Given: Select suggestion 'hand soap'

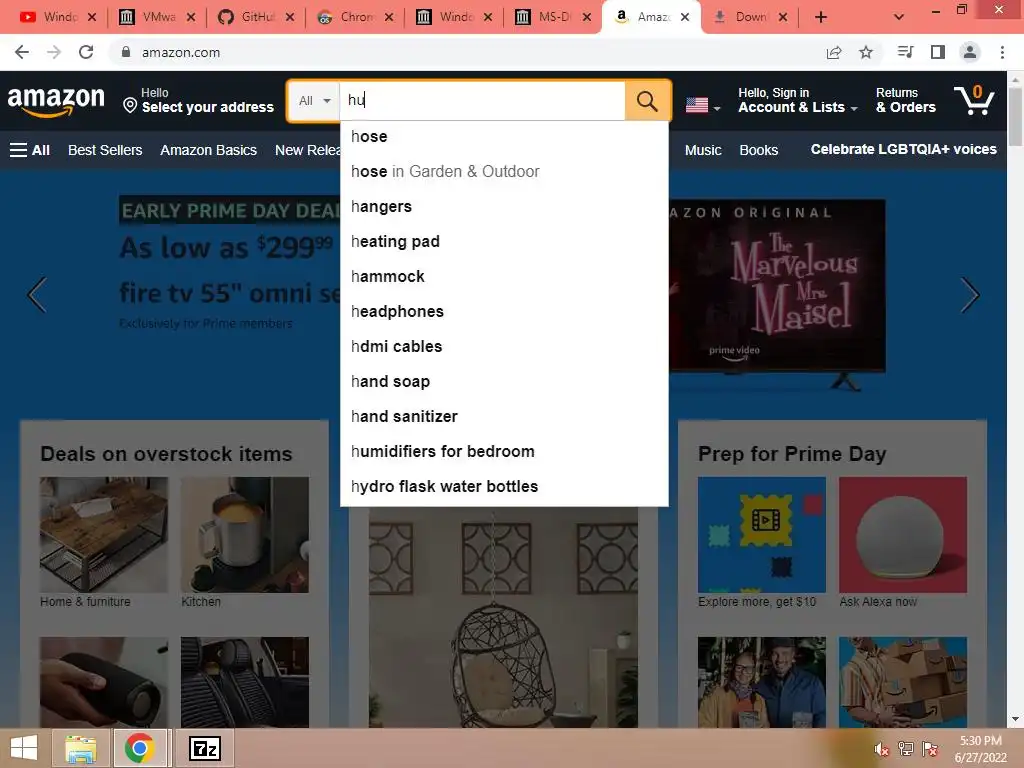Looking at the screenshot, I should (x=504, y=381).
